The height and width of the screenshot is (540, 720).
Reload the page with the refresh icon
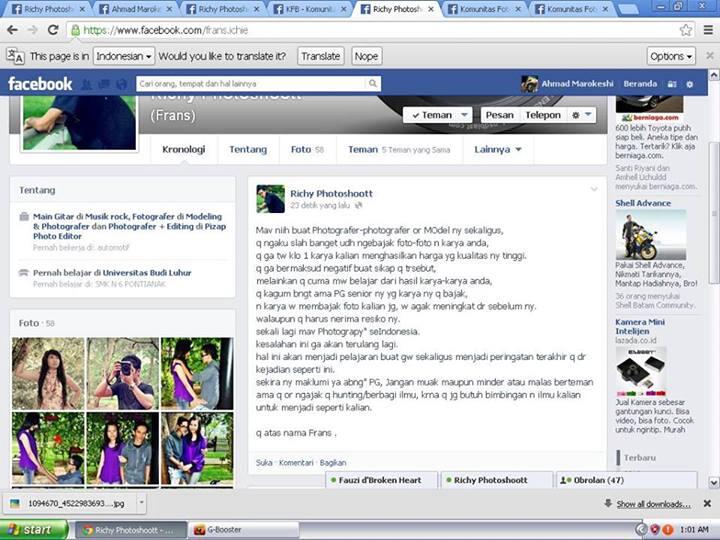(53, 30)
